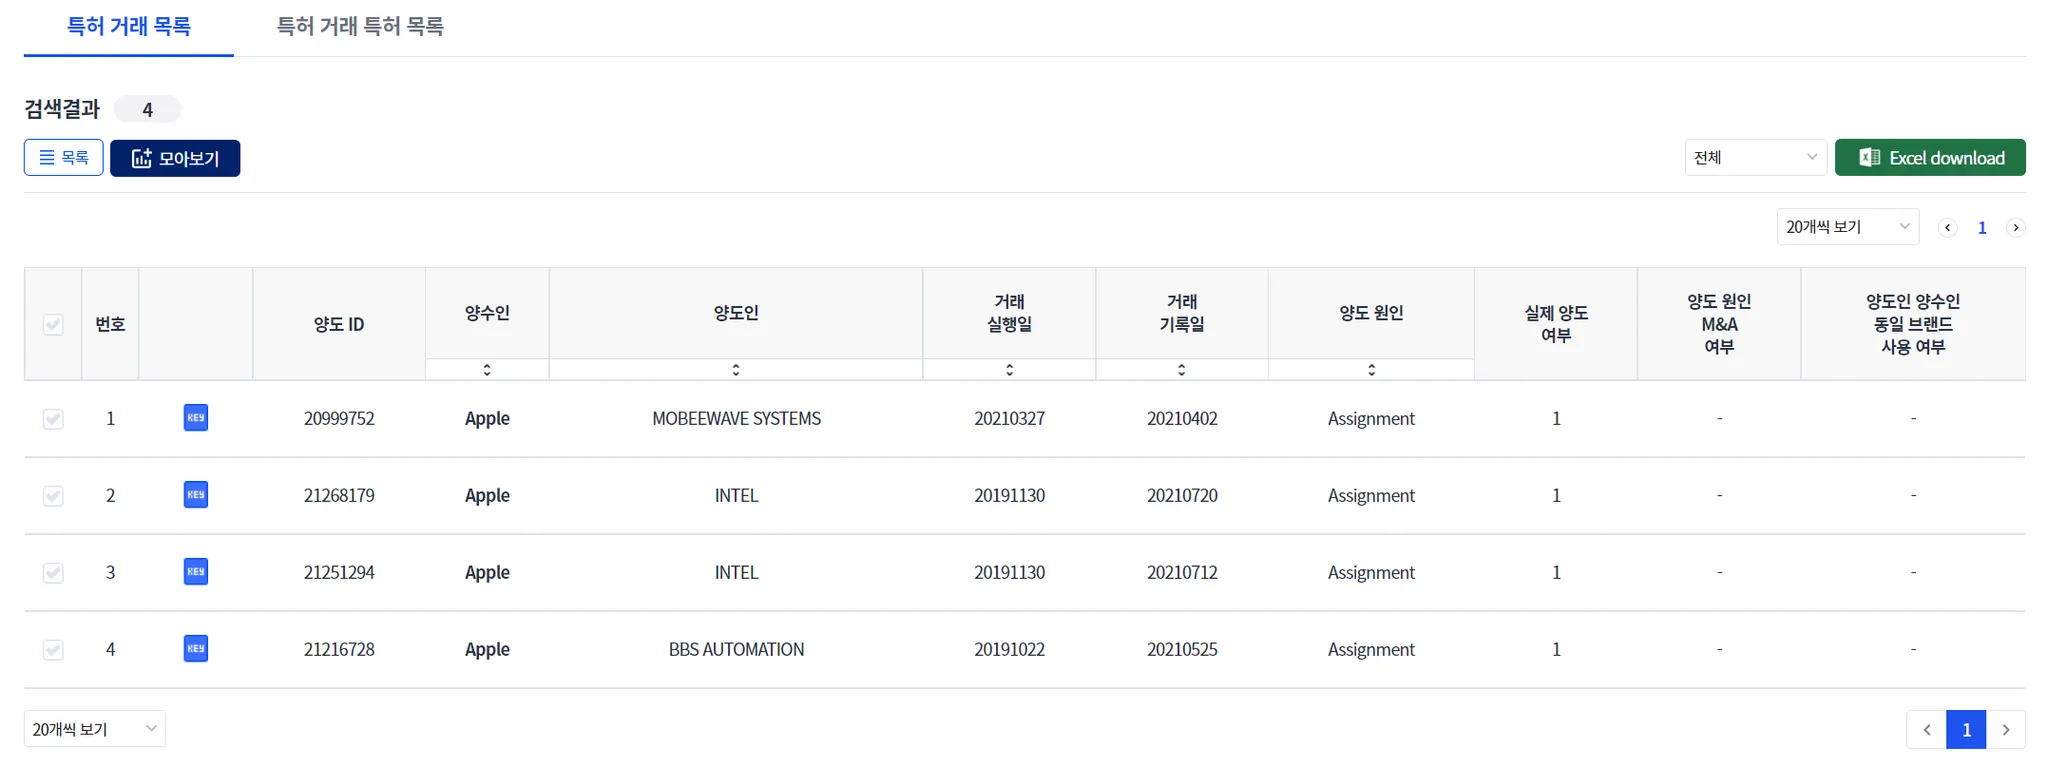This screenshot has height=768, width=2048.
Task: Sort by 거래 실행일 column arrows
Action: tap(1009, 370)
